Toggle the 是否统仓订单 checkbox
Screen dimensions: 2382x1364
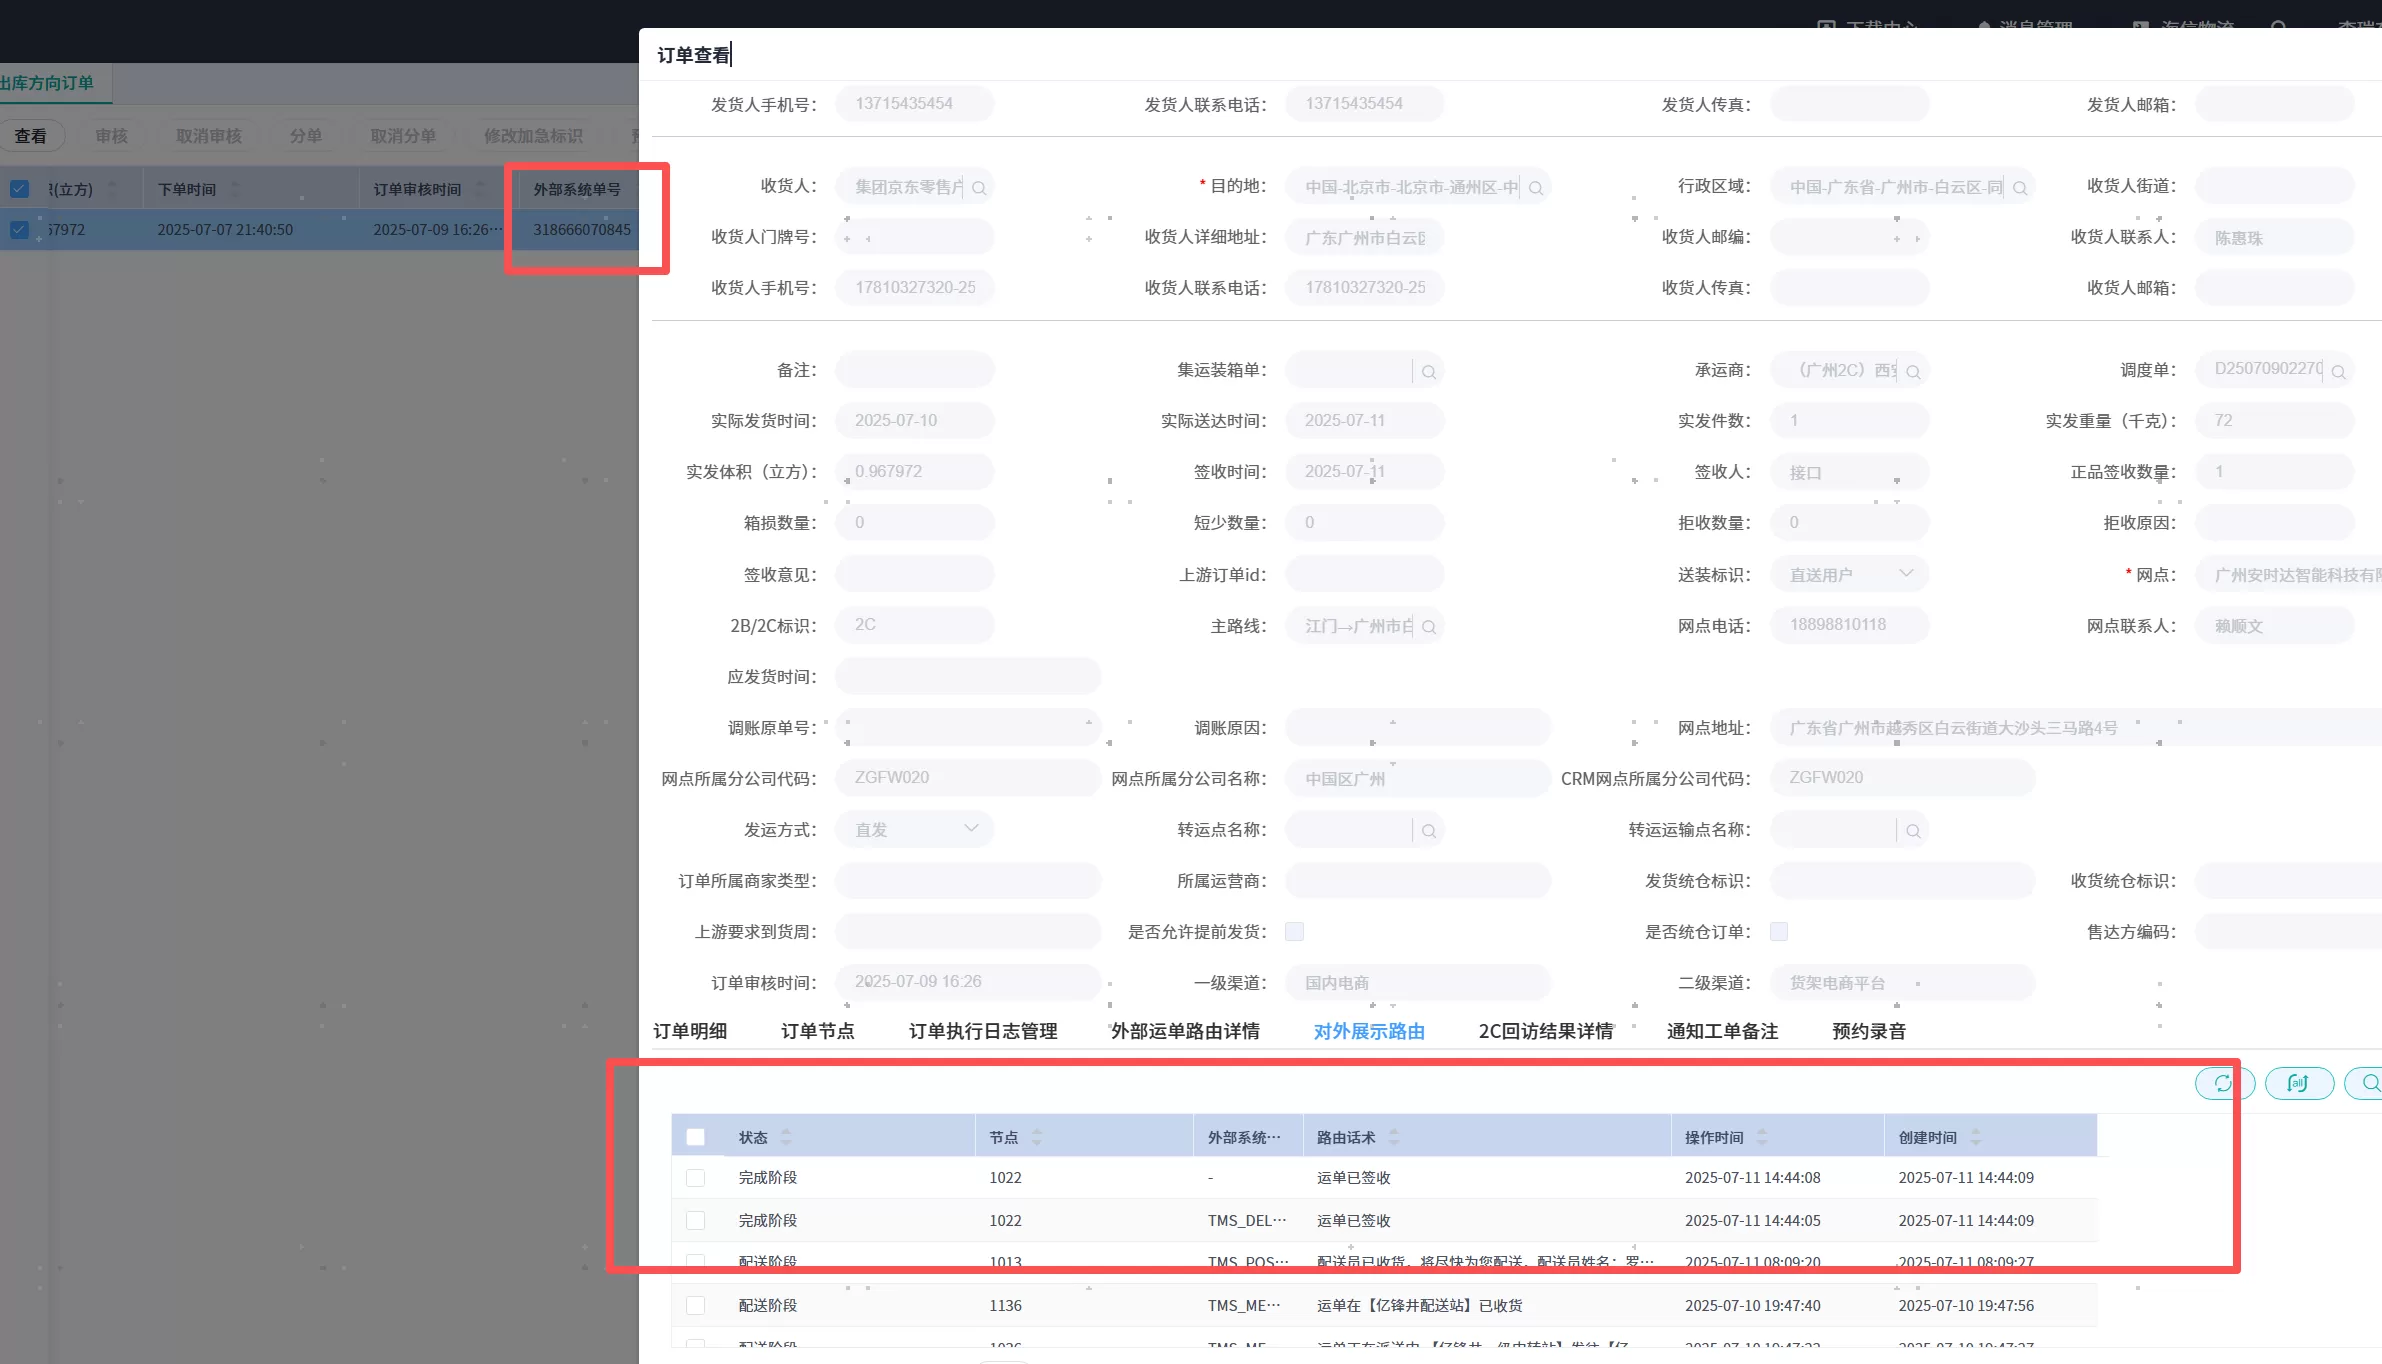point(1779,932)
